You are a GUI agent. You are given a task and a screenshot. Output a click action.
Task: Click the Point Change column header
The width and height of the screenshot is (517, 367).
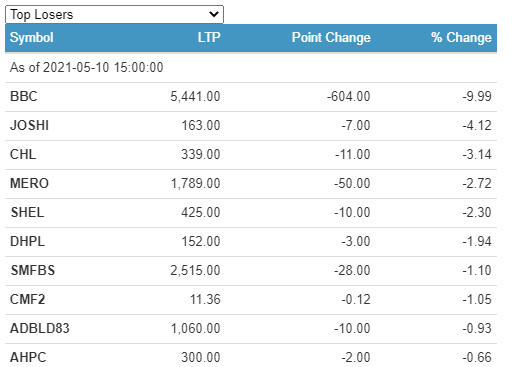coord(331,37)
